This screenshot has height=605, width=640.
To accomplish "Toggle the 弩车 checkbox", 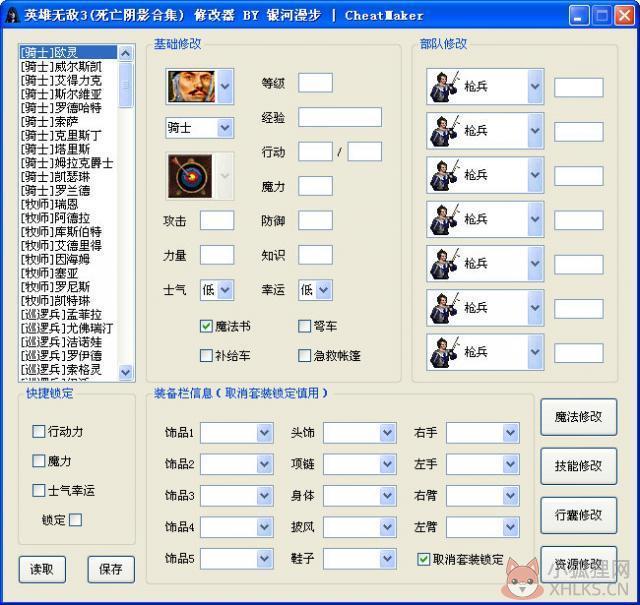I will tap(304, 326).
